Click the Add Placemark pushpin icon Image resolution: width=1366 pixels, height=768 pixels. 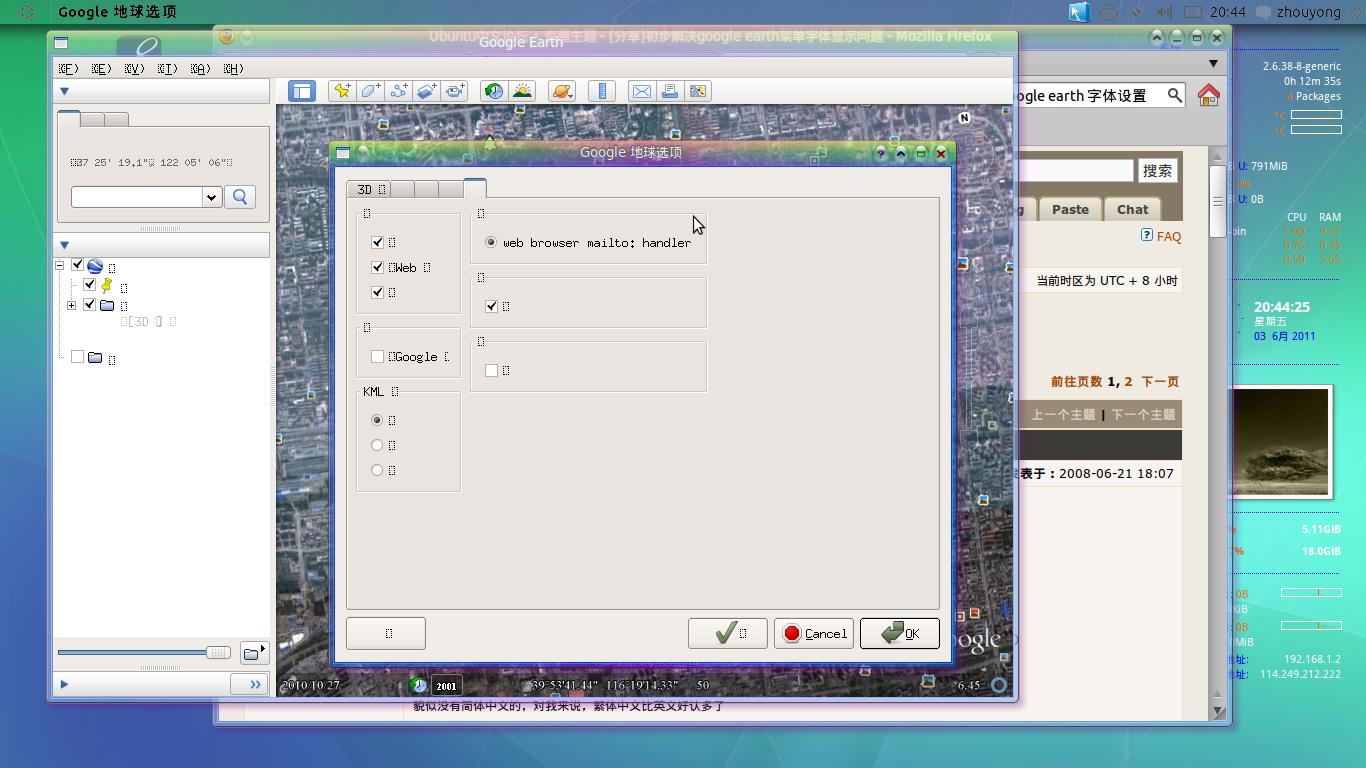click(342, 91)
